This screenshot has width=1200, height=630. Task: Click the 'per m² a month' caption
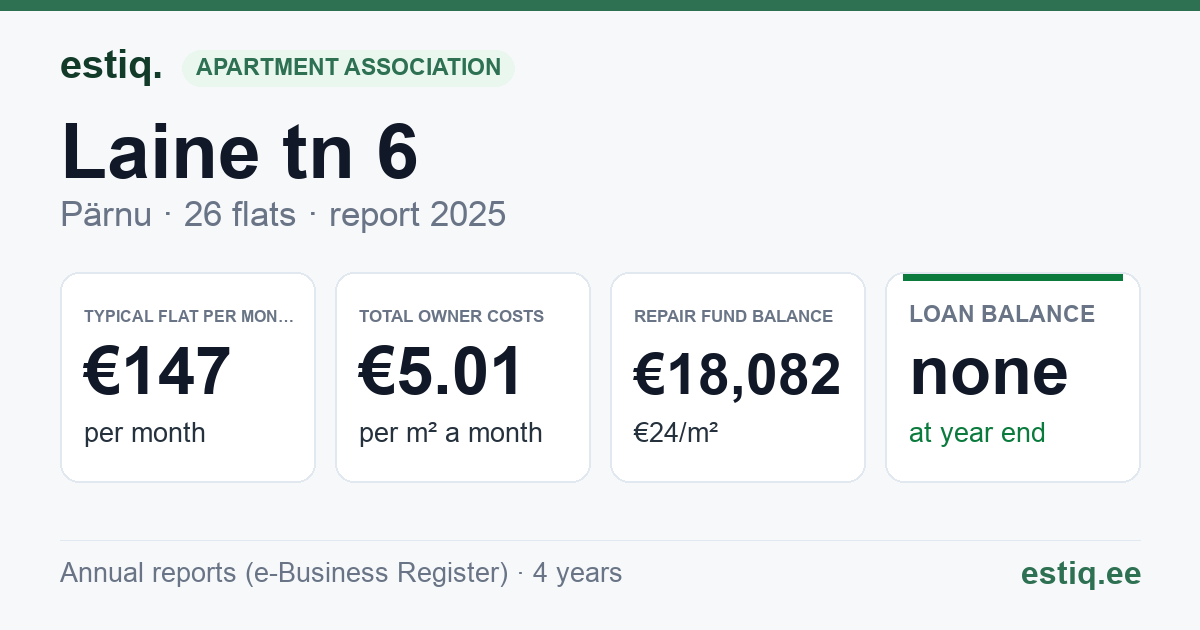(x=451, y=433)
